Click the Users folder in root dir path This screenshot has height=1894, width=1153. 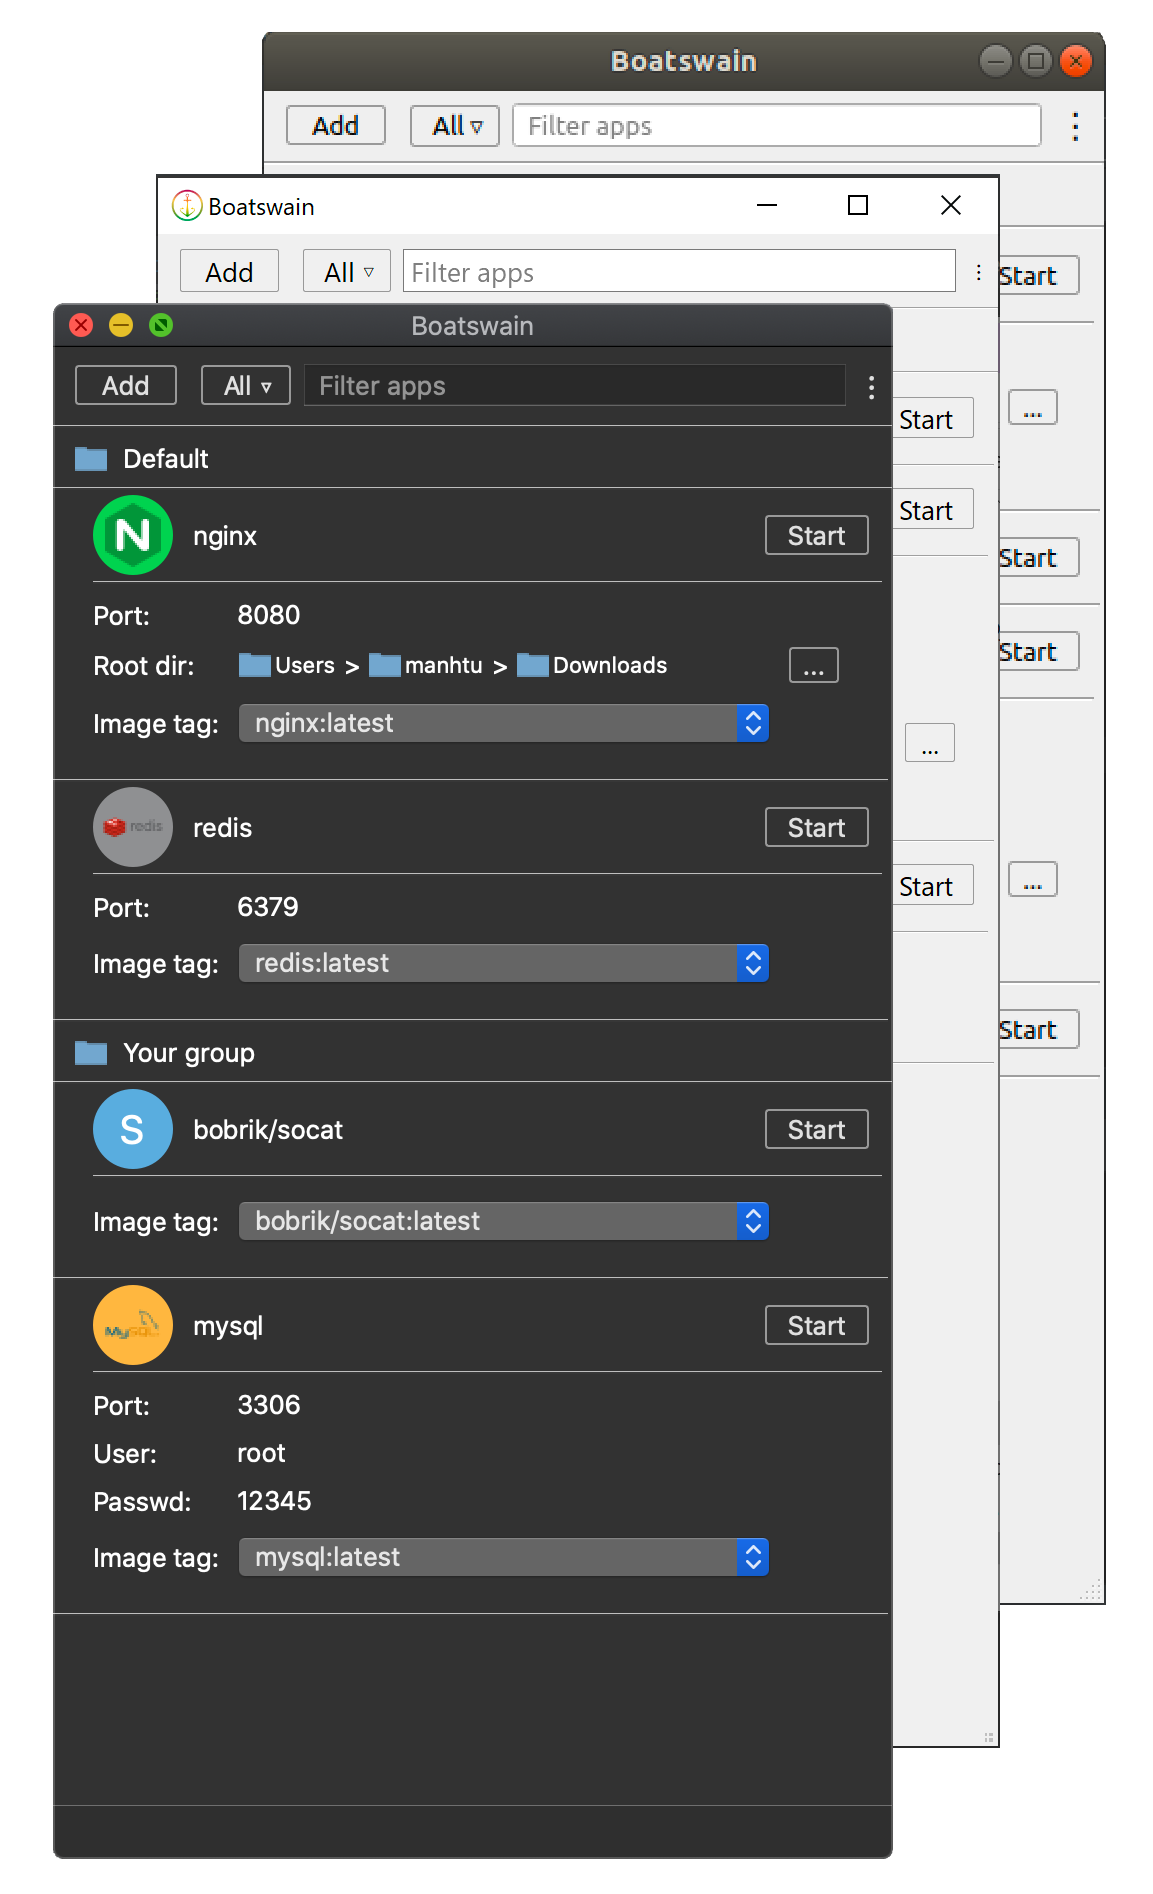click(x=287, y=665)
